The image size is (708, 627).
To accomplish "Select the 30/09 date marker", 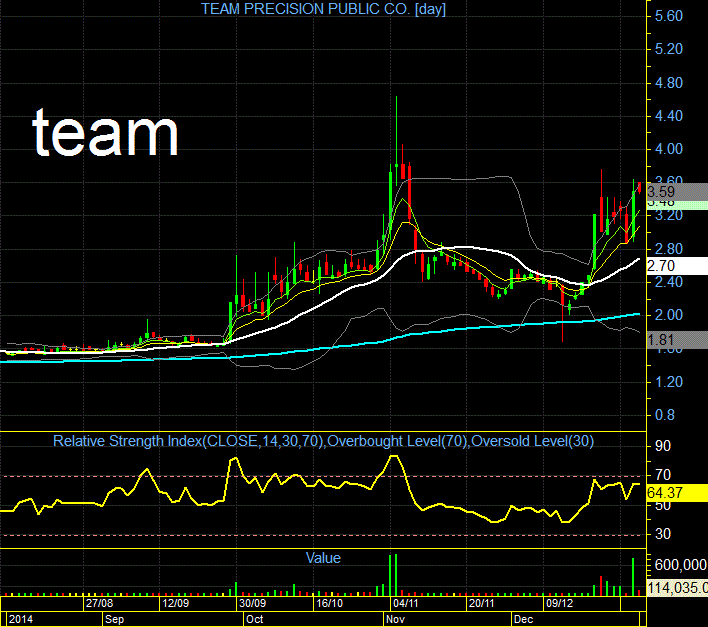I will [252, 603].
